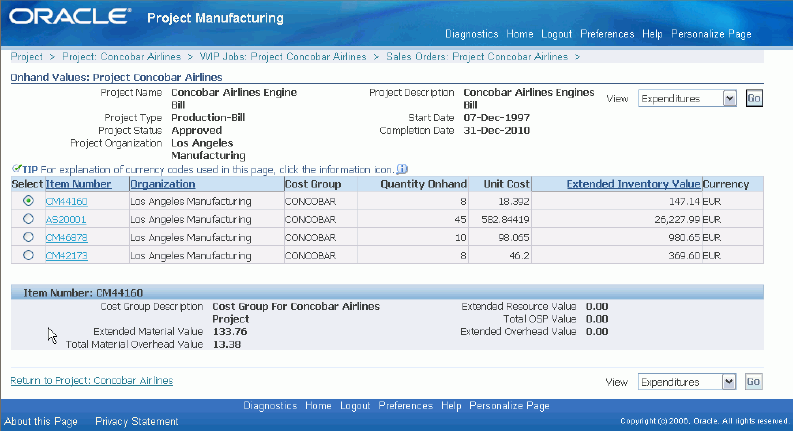Select the CM42173 row radio button
The image size is (793, 431).
tap(28, 255)
